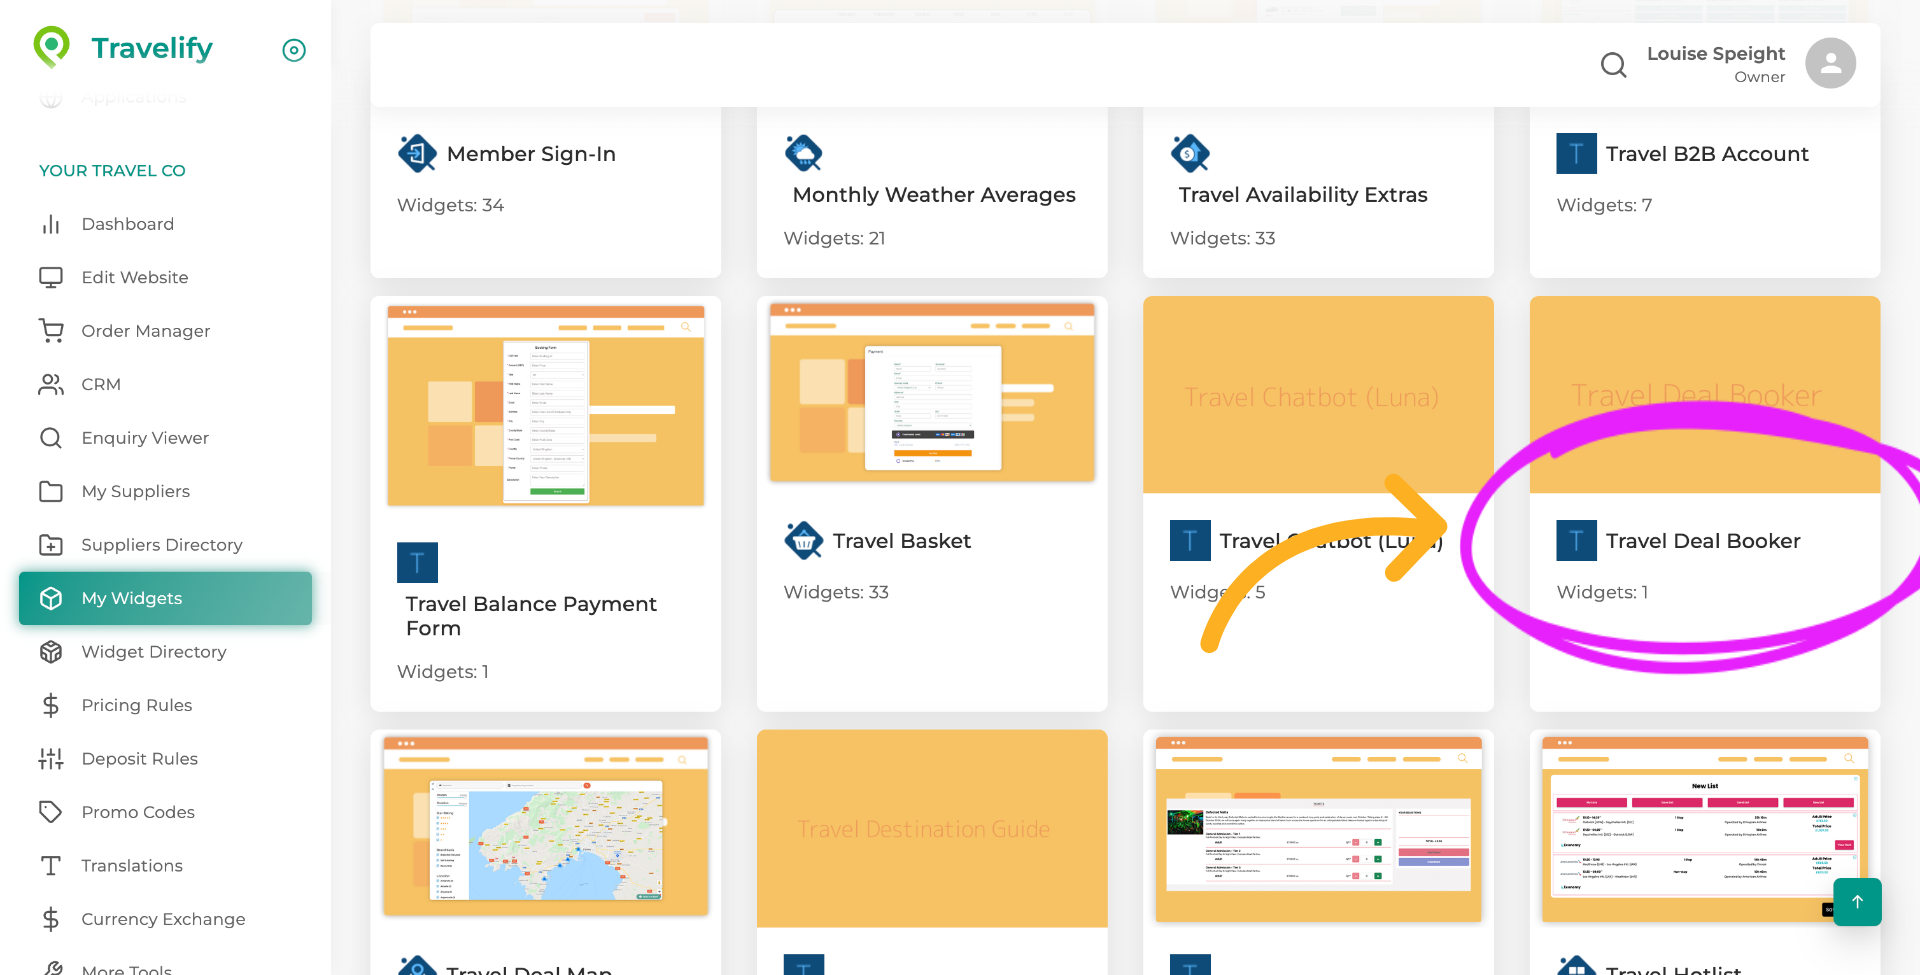The width and height of the screenshot is (1920, 975).
Task: Open Translations menu item
Action: click(x=165, y=866)
